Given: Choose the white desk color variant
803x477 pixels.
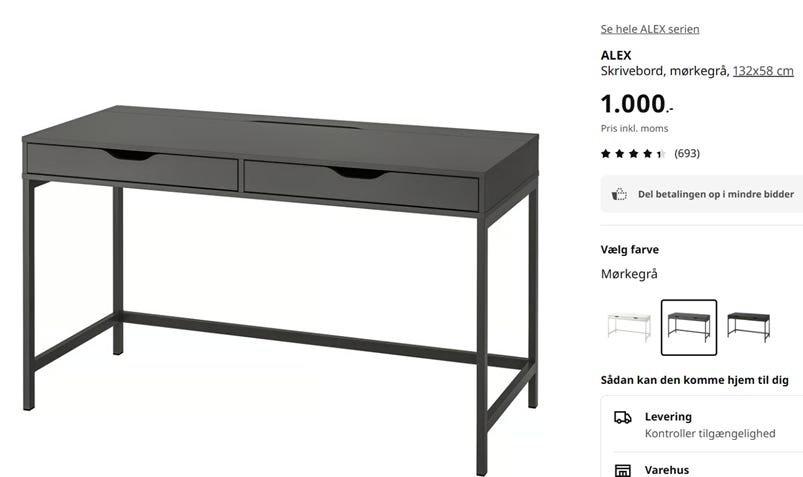Looking at the screenshot, I should [x=629, y=327].
